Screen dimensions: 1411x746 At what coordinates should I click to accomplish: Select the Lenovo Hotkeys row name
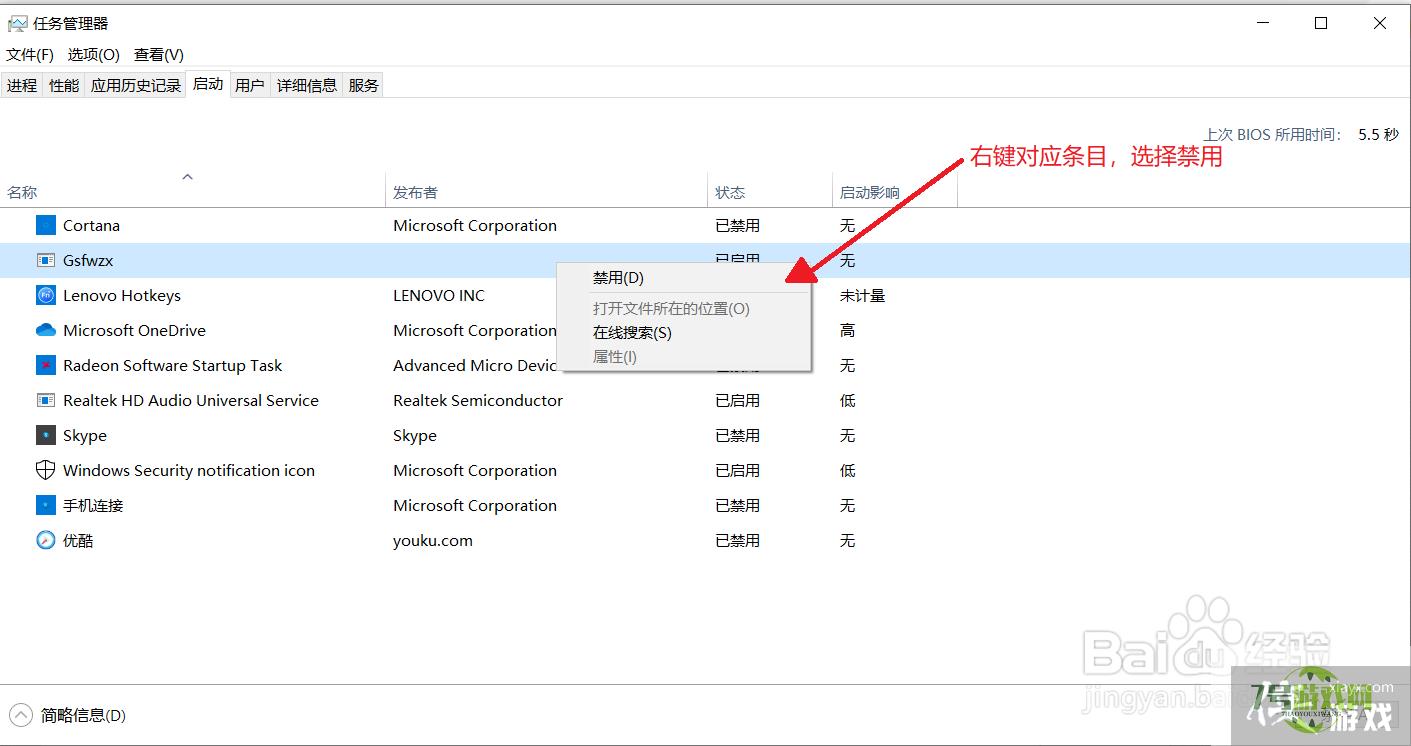[x=122, y=296]
